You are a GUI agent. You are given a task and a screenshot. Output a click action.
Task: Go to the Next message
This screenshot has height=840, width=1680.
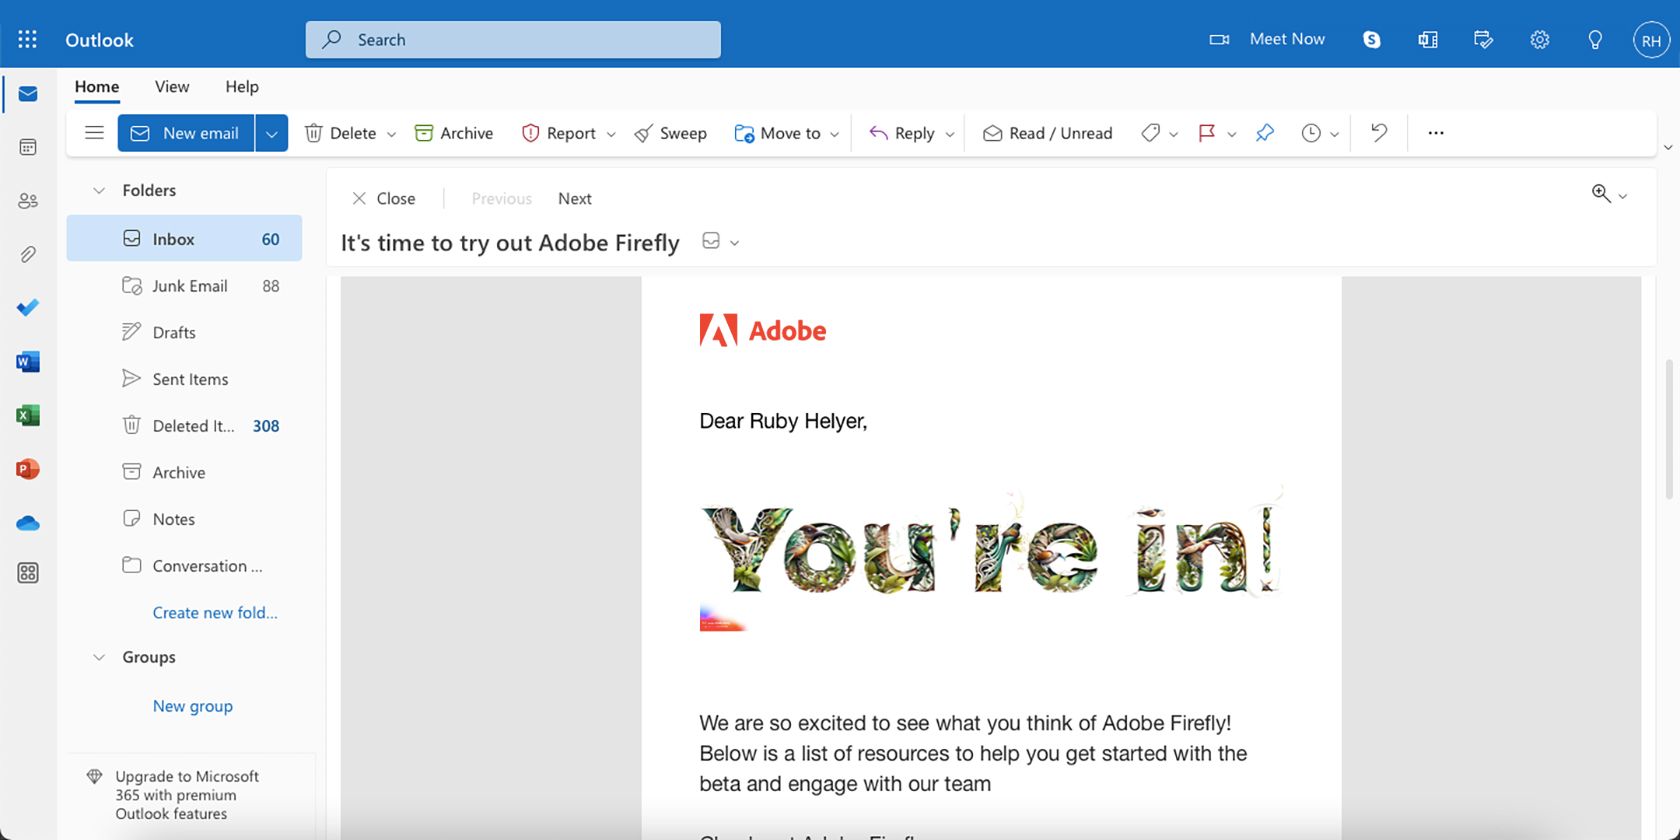click(575, 198)
